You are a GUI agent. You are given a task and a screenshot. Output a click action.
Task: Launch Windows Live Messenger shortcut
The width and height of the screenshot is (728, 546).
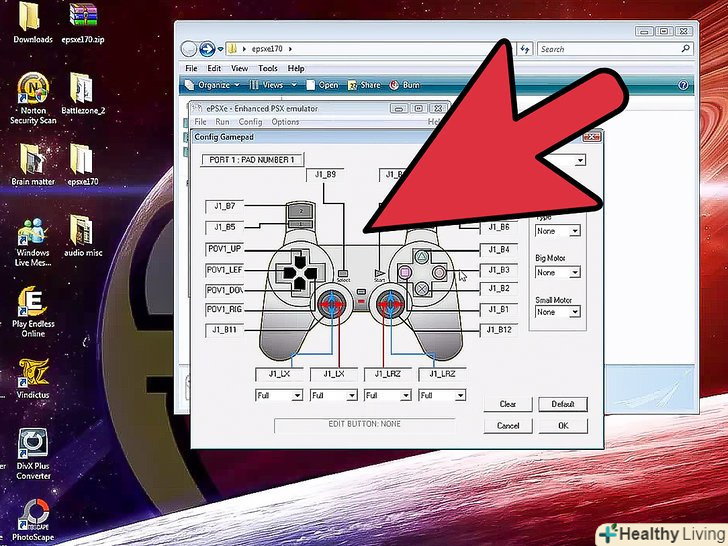[32, 231]
